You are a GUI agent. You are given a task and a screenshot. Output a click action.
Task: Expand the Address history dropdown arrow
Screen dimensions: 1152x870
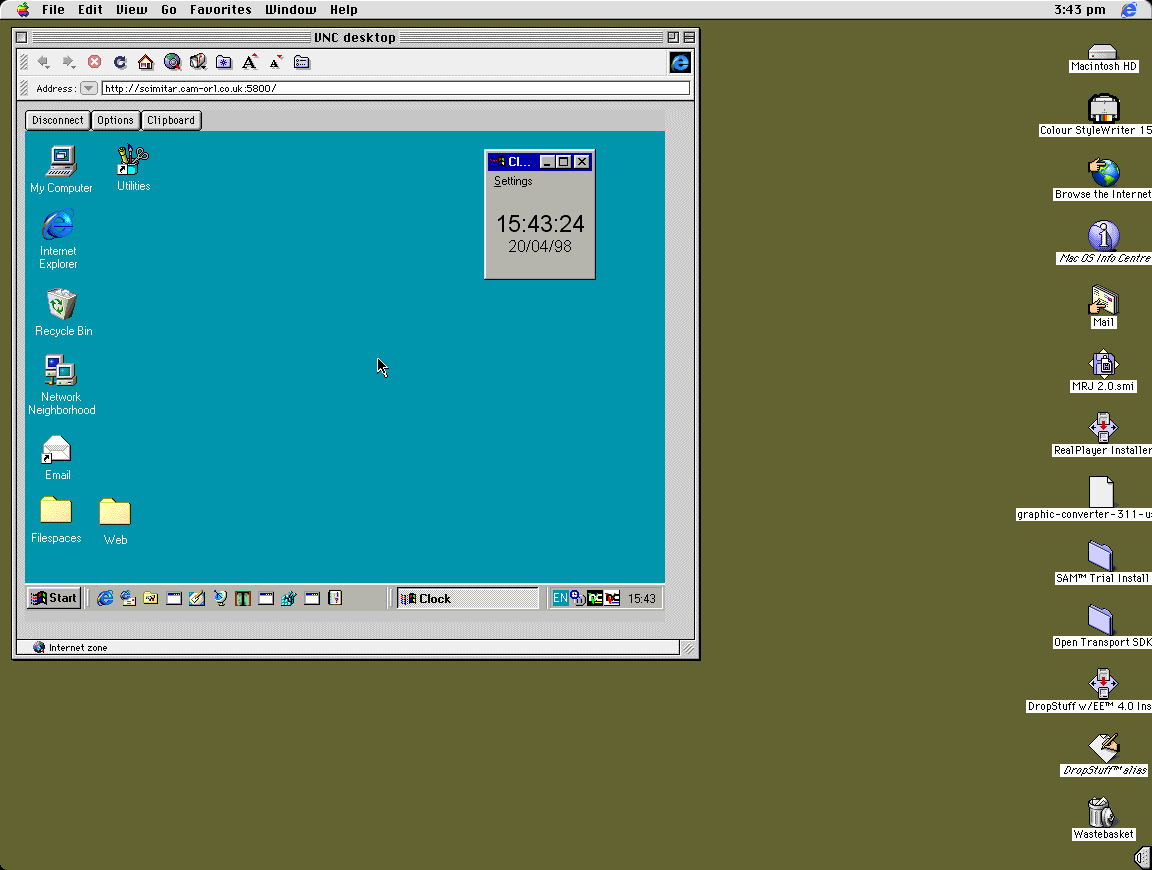(89, 88)
